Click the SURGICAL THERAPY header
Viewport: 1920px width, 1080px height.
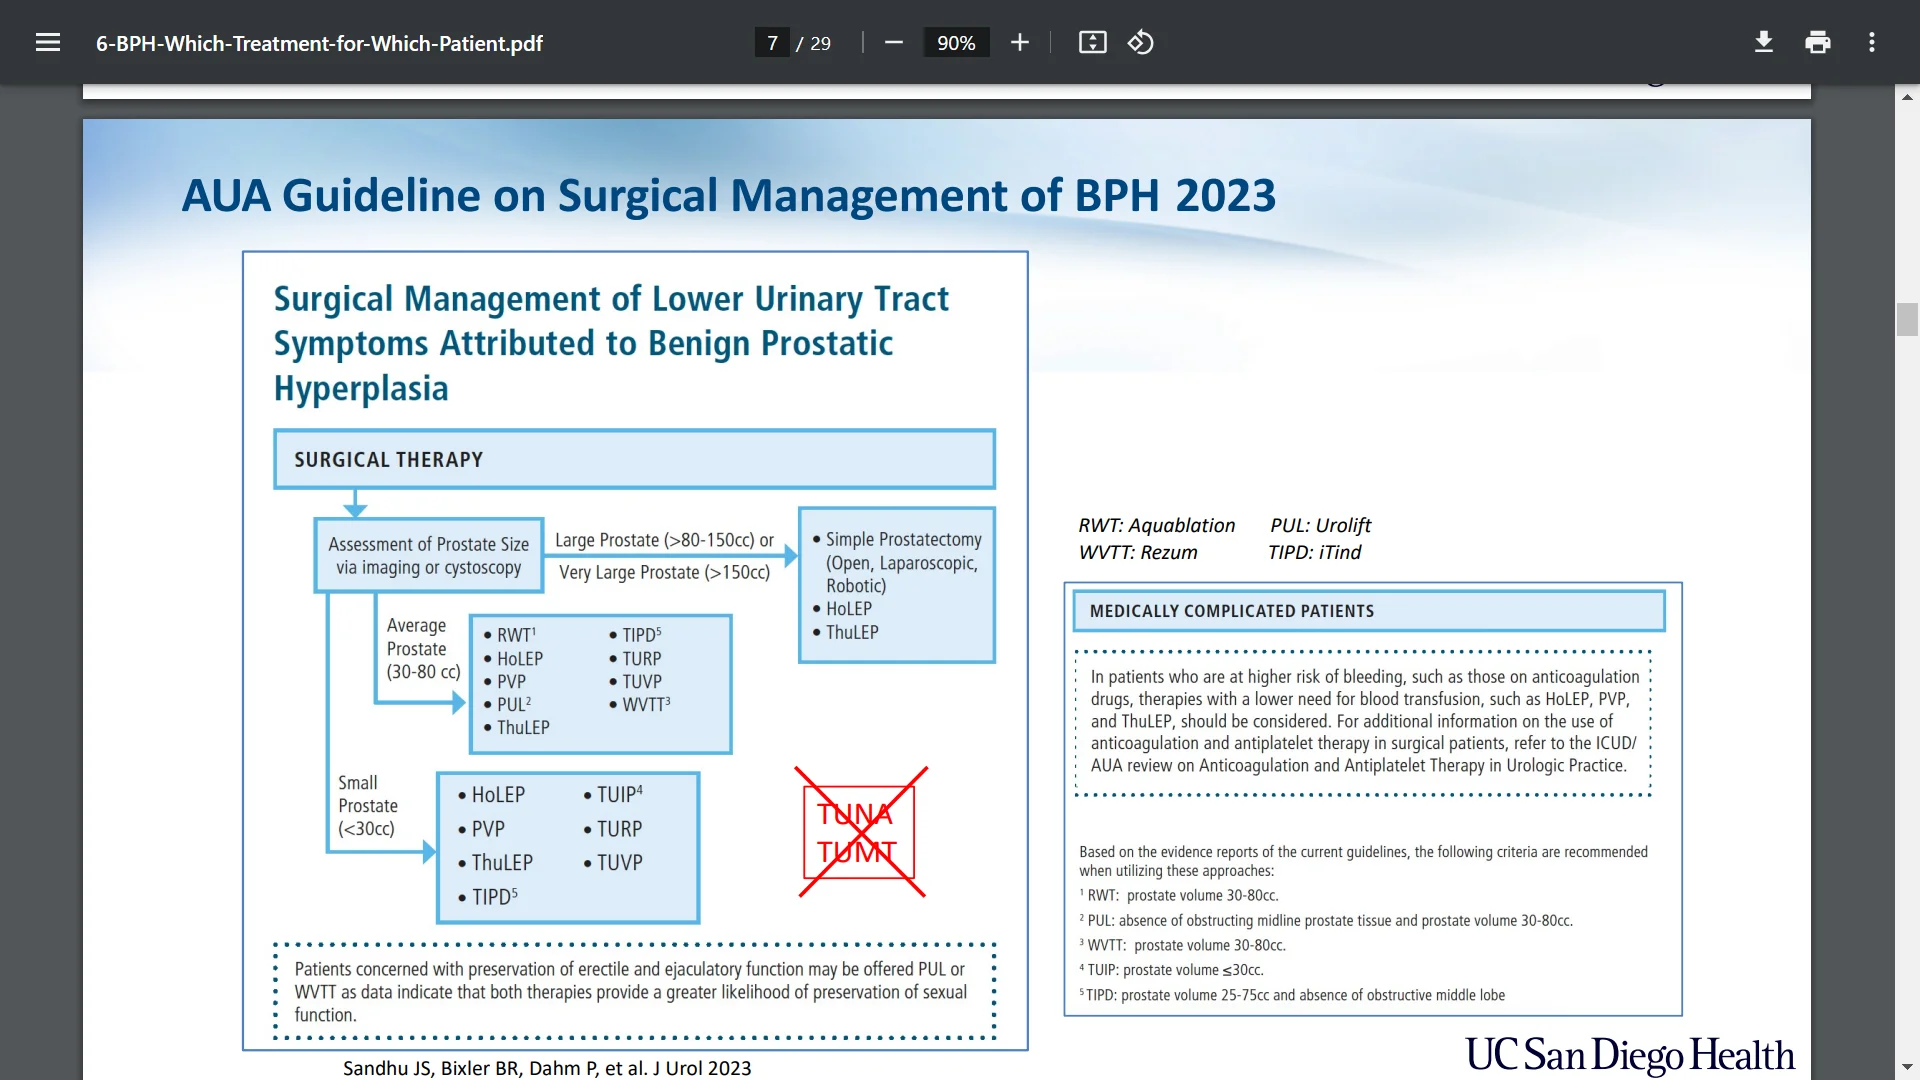(635, 459)
